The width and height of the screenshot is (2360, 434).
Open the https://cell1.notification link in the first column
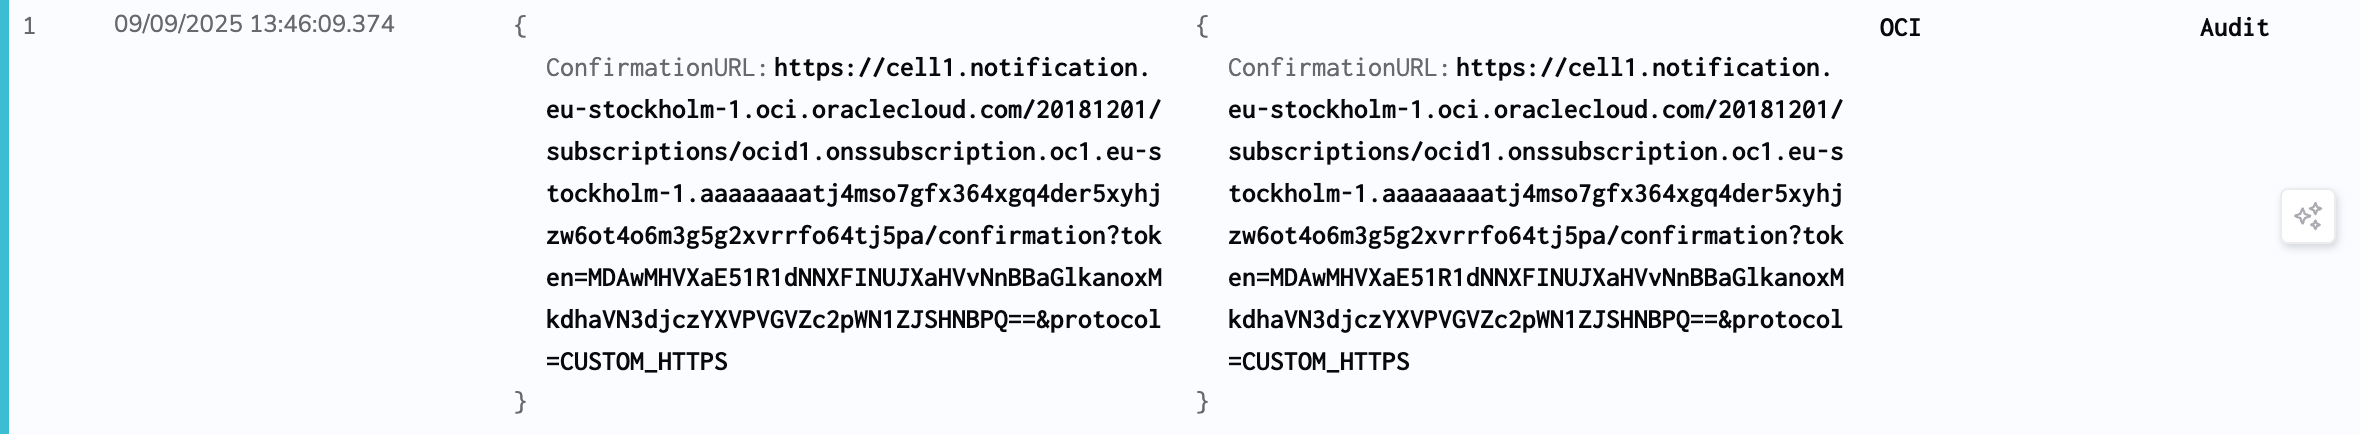pos(962,68)
